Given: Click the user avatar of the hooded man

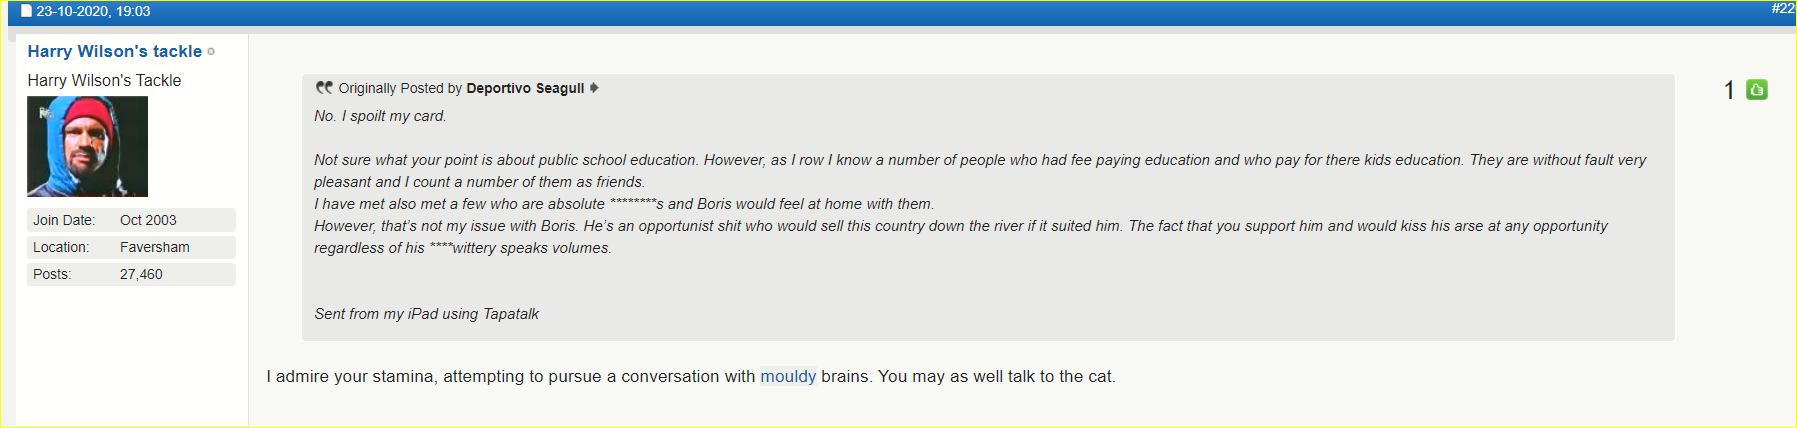Looking at the screenshot, I should pos(87,146).
